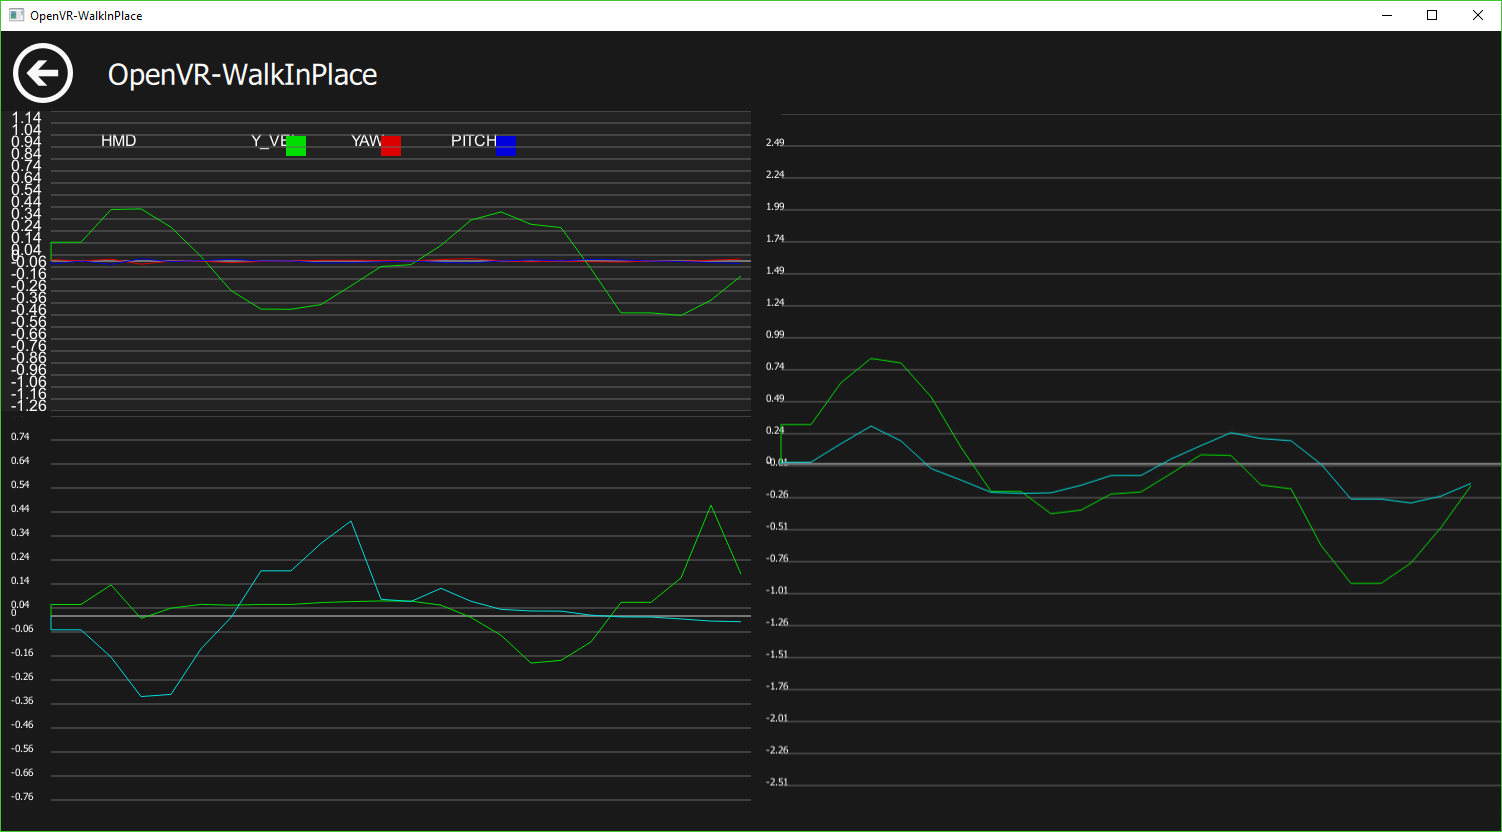Image resolution: width=1502 pixels, height=832 pixels.
Task: Click the -2.26 axis value
Action: click(x=777, y=751)
